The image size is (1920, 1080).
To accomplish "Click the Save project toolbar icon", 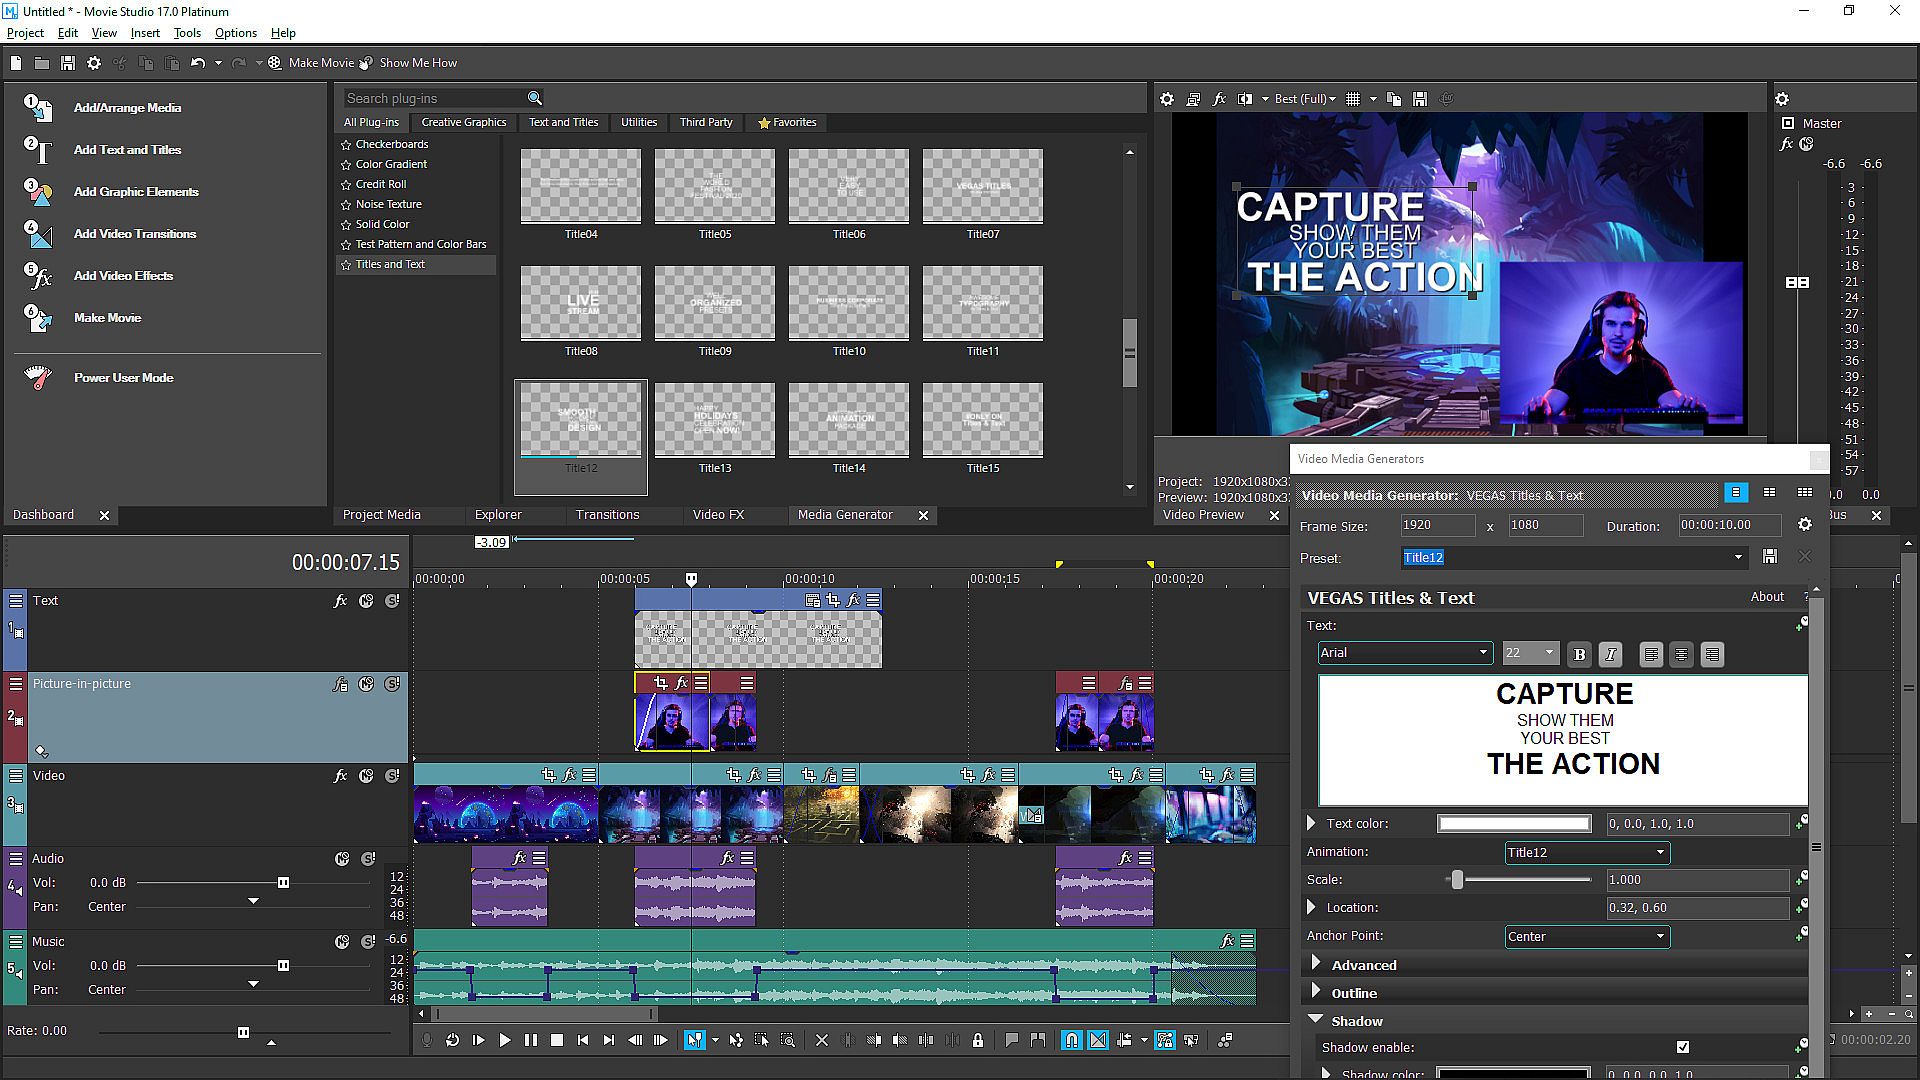I will point(68,63).
